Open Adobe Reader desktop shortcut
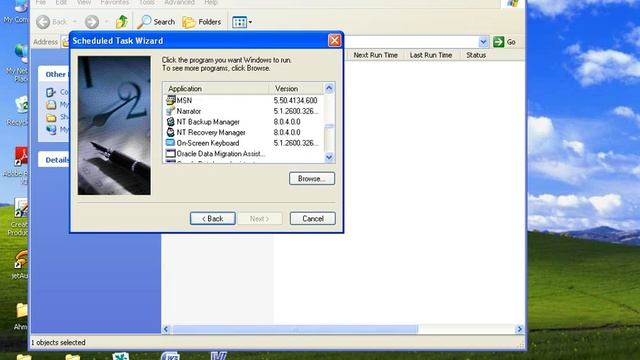 click(17, 165)
